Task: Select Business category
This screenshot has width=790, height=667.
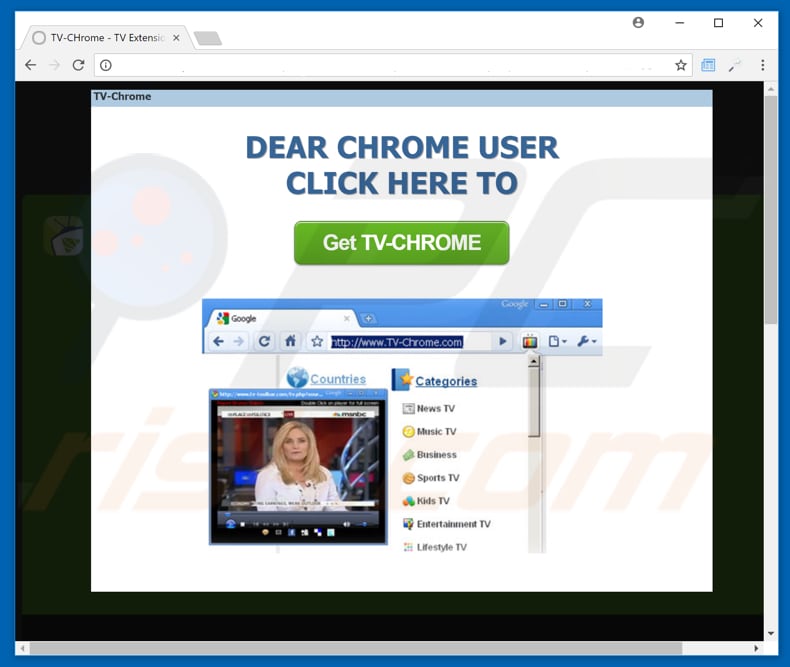Action: point(436,455)
